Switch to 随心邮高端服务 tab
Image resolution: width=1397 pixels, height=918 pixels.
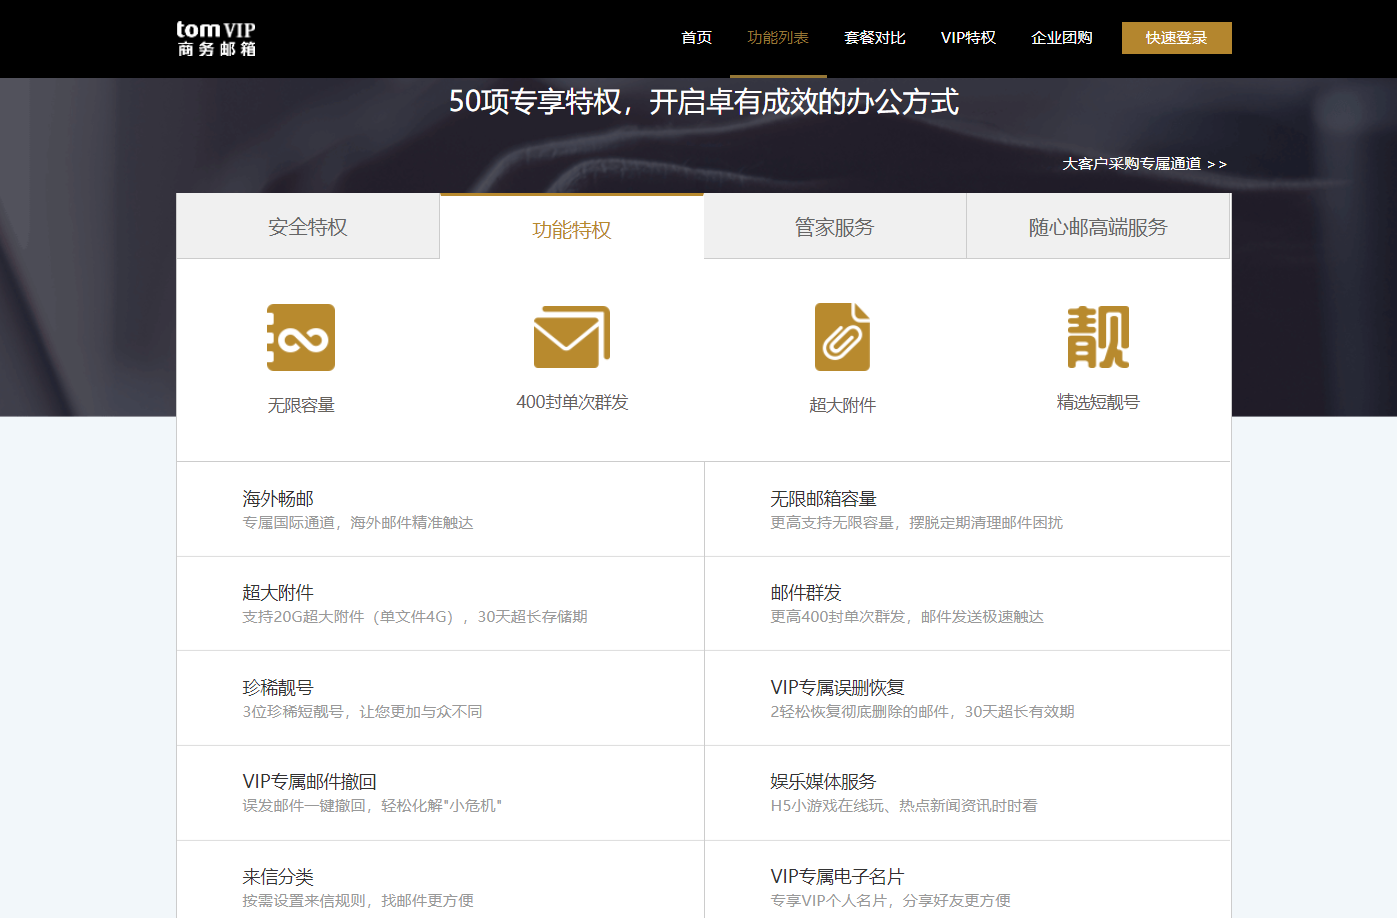pyautogui.click(x=1097, y=227)
